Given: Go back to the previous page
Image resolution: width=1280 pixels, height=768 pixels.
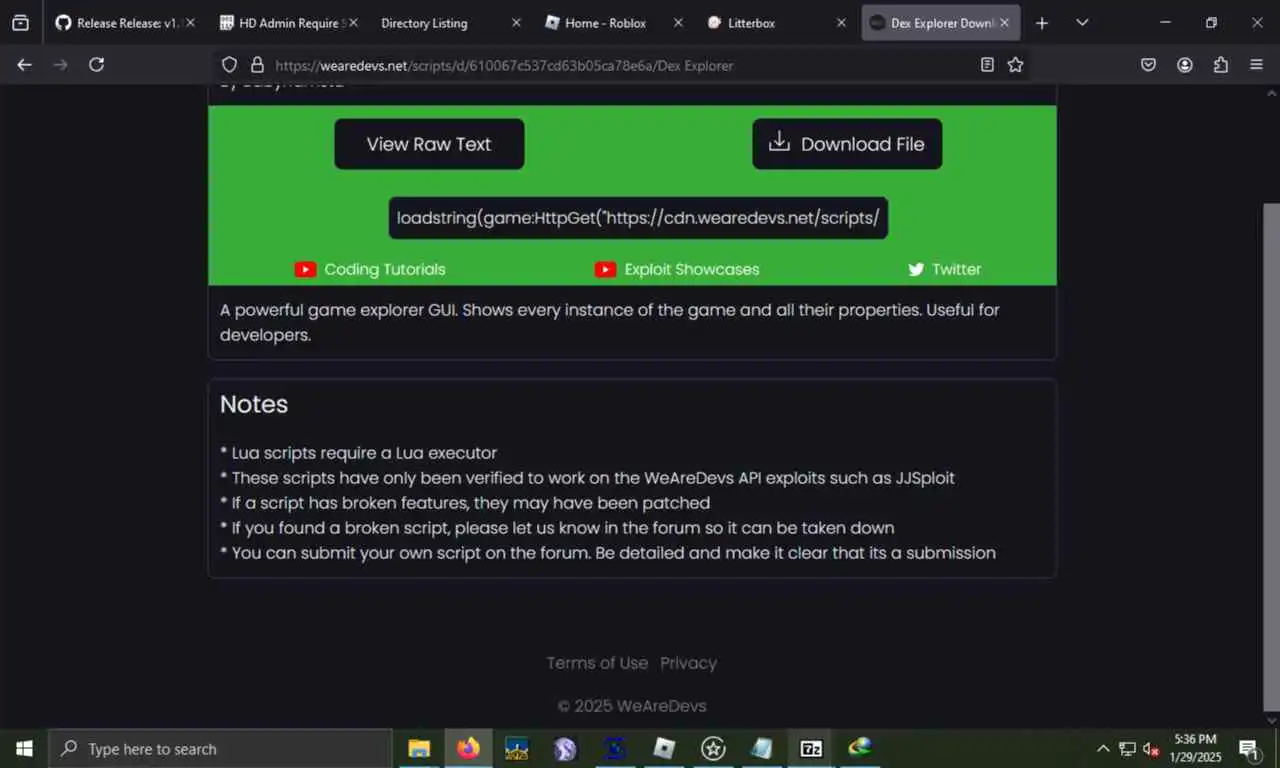Looking at the screenshot, I should click(25, 65).
